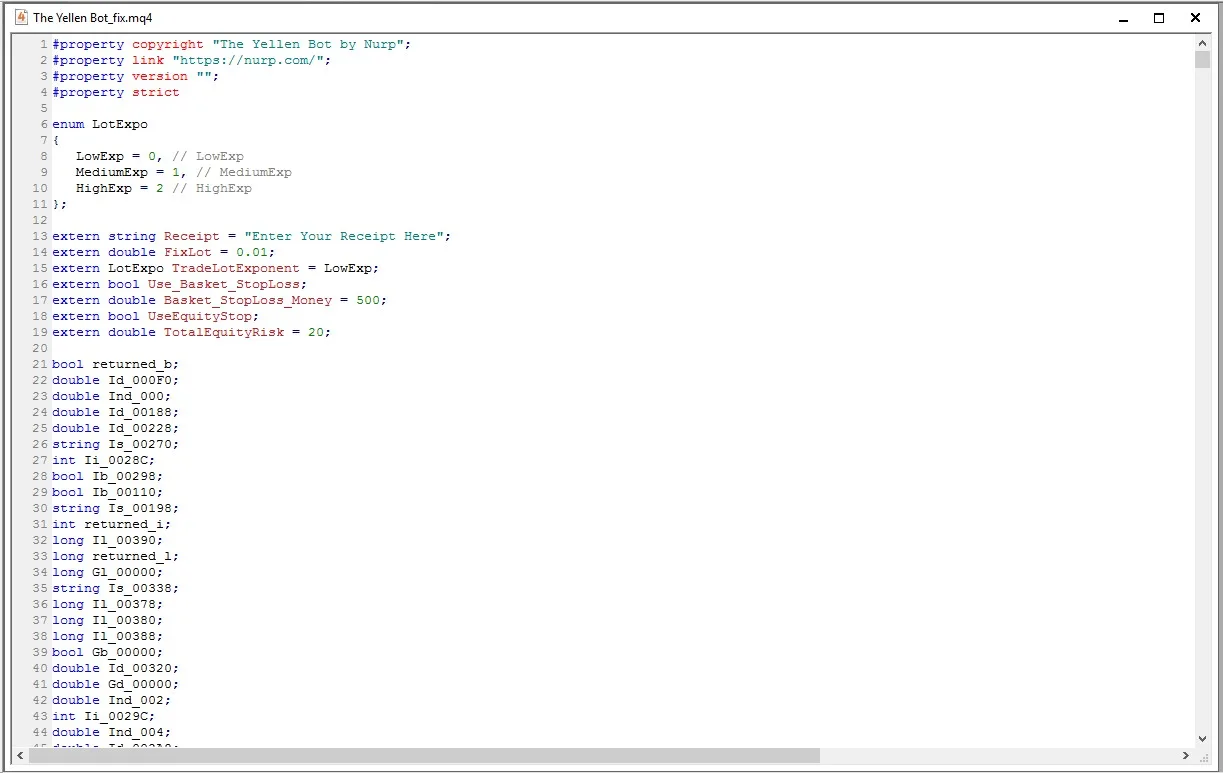The image size is (1223, 773).
Task: Click the "double Ind_002;" line
Action: 112,700
